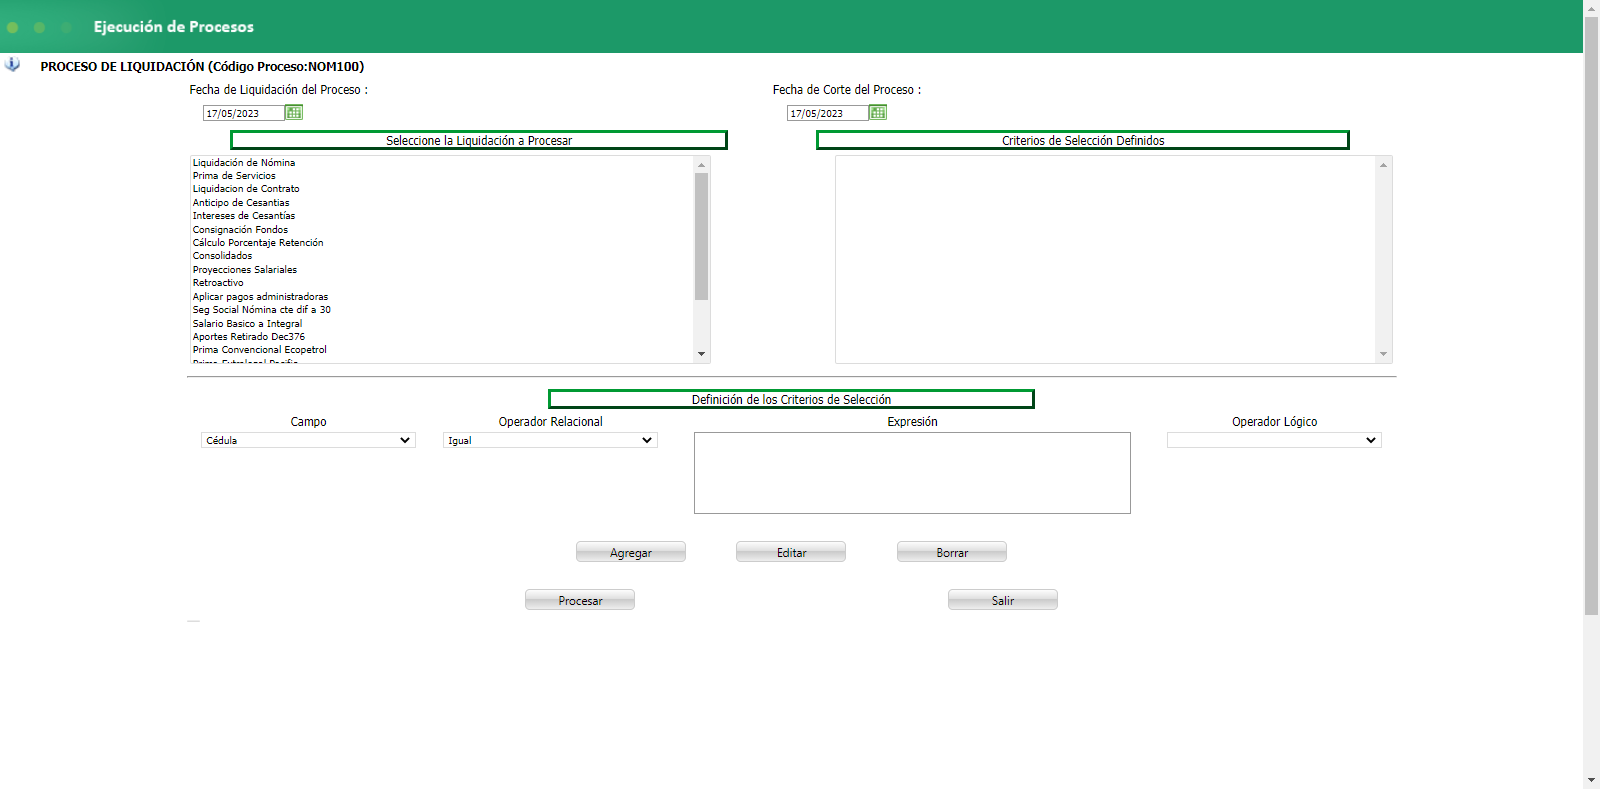Screen dimensions: 1600x789
Task: Select Prima Convencional Ecopetrol in list
Action: [x=441, y=350]
